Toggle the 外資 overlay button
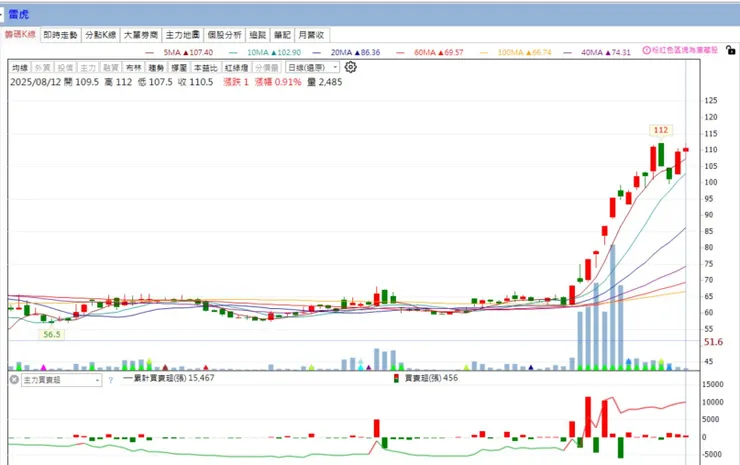 [42, 68]
